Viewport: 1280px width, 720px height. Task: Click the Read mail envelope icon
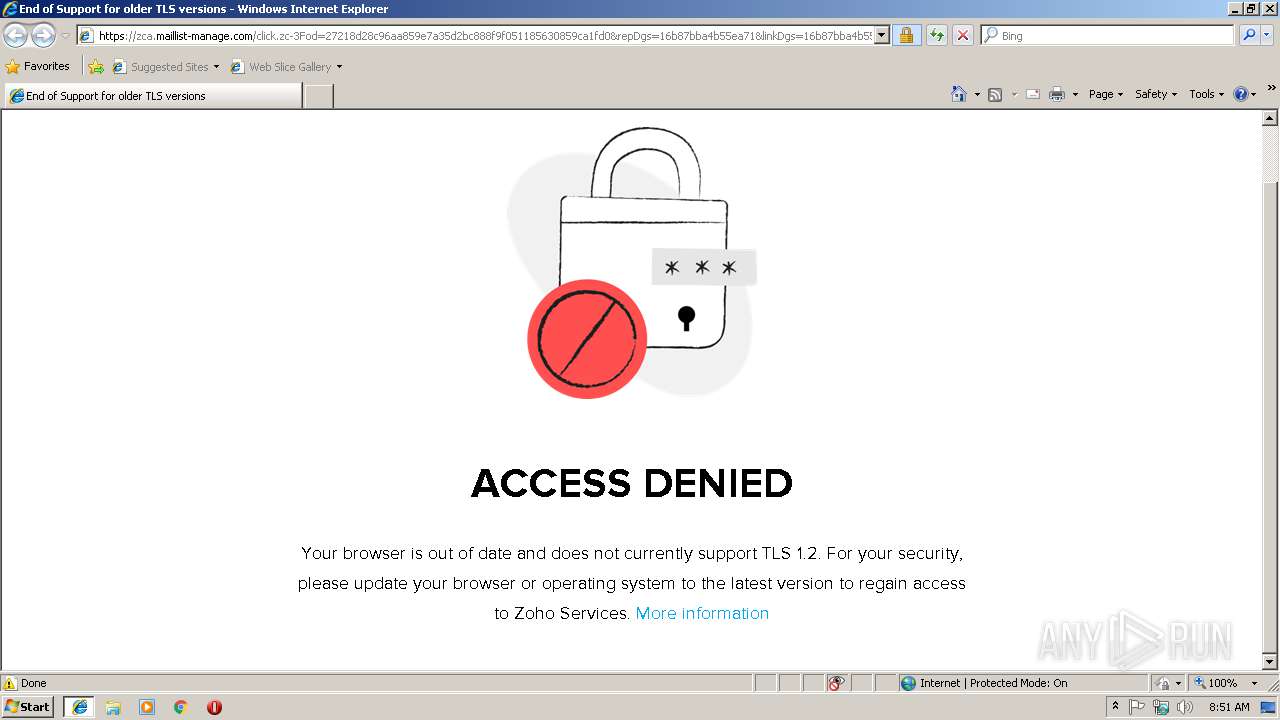point(1033,94)
